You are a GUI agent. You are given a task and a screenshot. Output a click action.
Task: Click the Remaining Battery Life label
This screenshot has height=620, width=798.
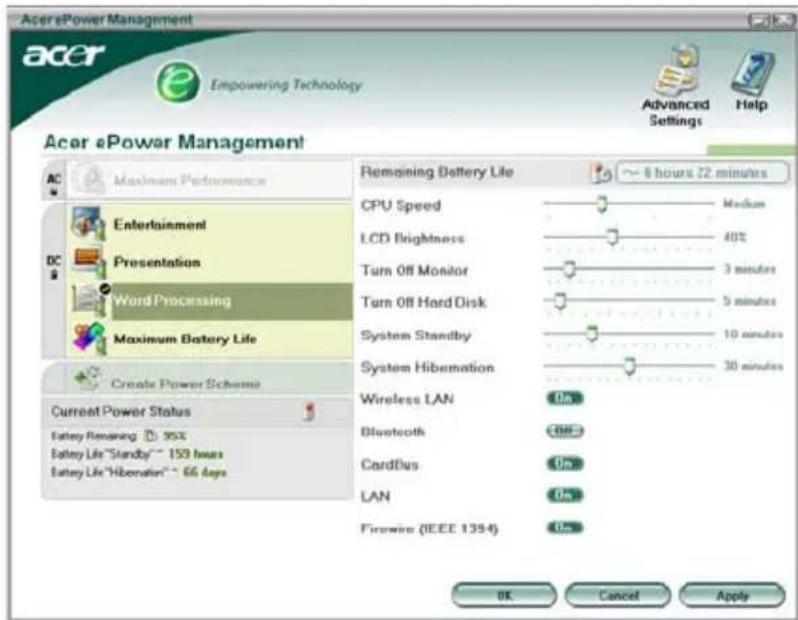[437, 172]
